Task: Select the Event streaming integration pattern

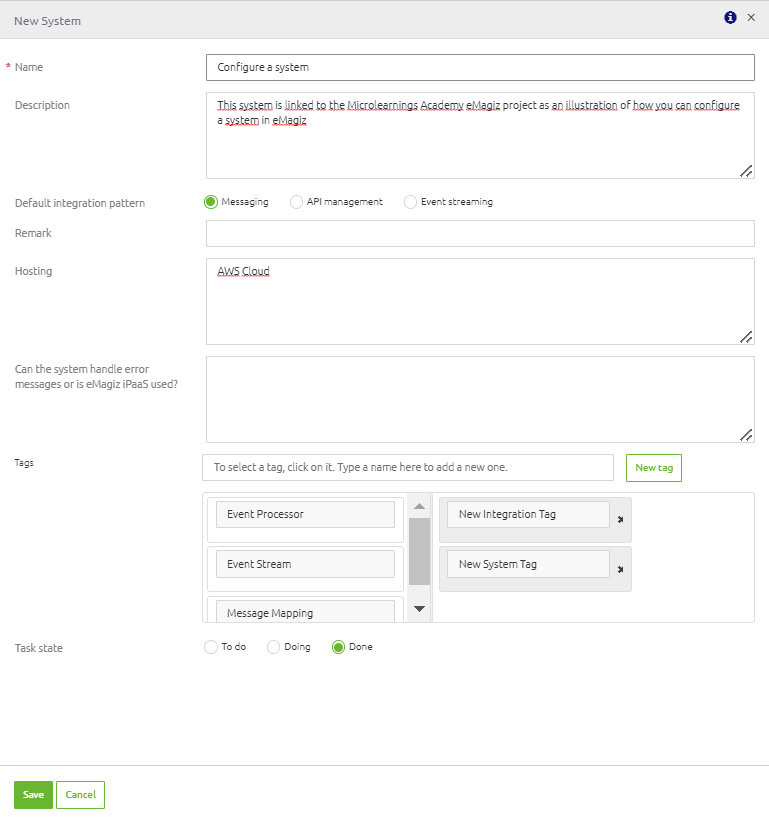Action: 410,201
